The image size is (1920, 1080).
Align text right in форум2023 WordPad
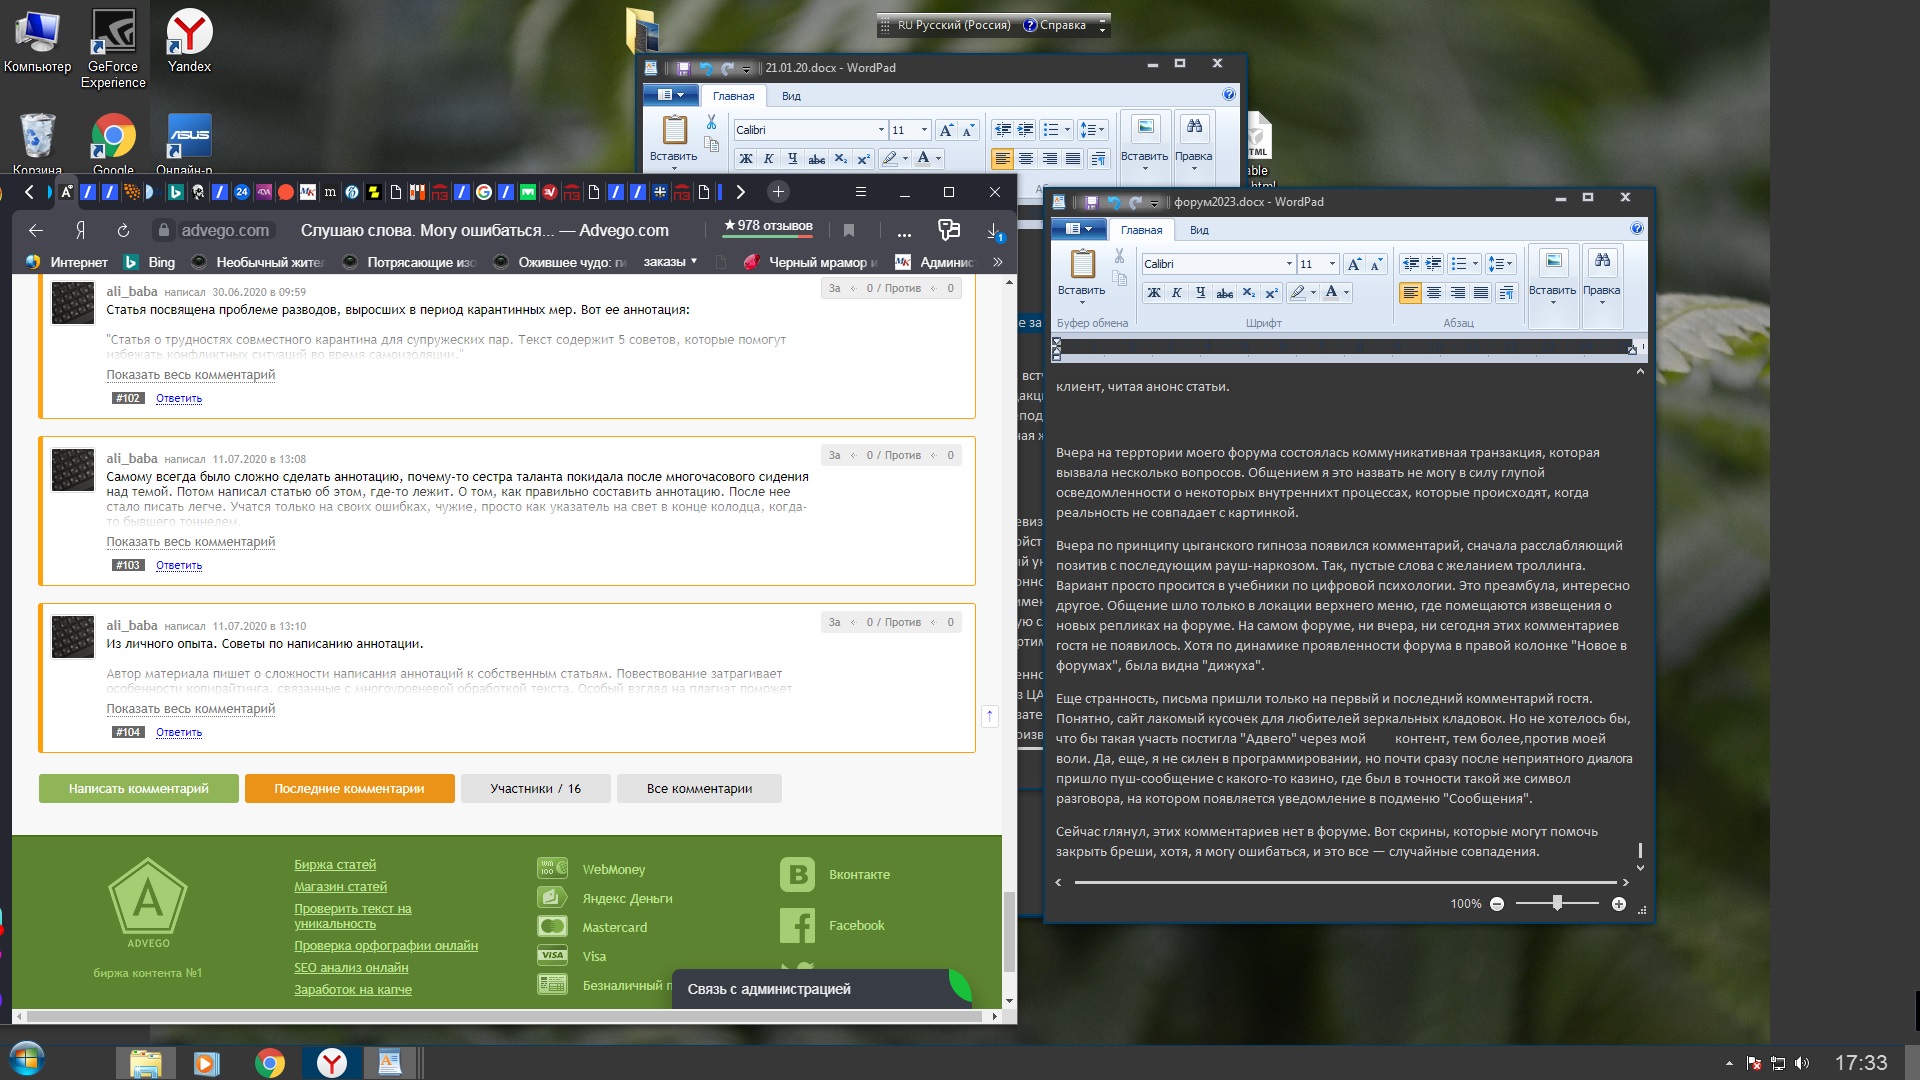(x=1458, y=293)
